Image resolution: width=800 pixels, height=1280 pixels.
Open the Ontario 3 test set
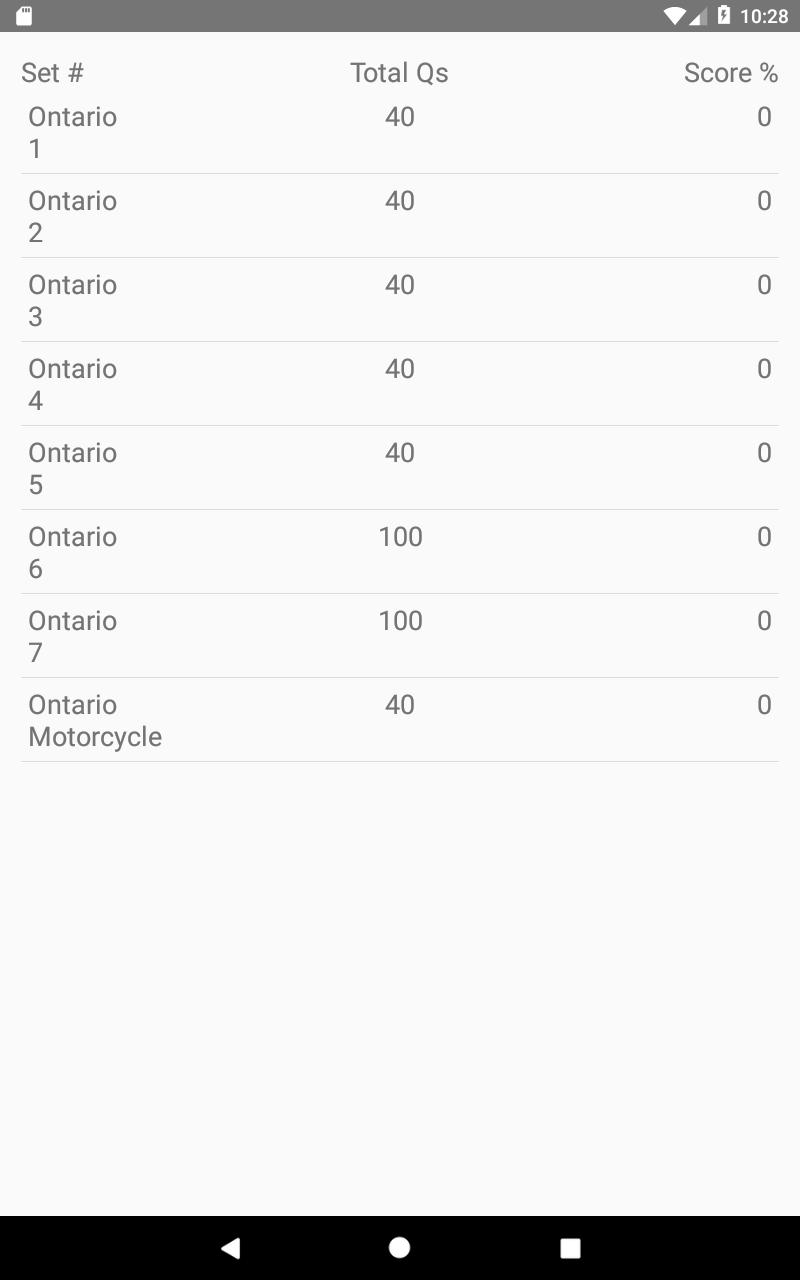pyautogui.click(x=400, y=300)
